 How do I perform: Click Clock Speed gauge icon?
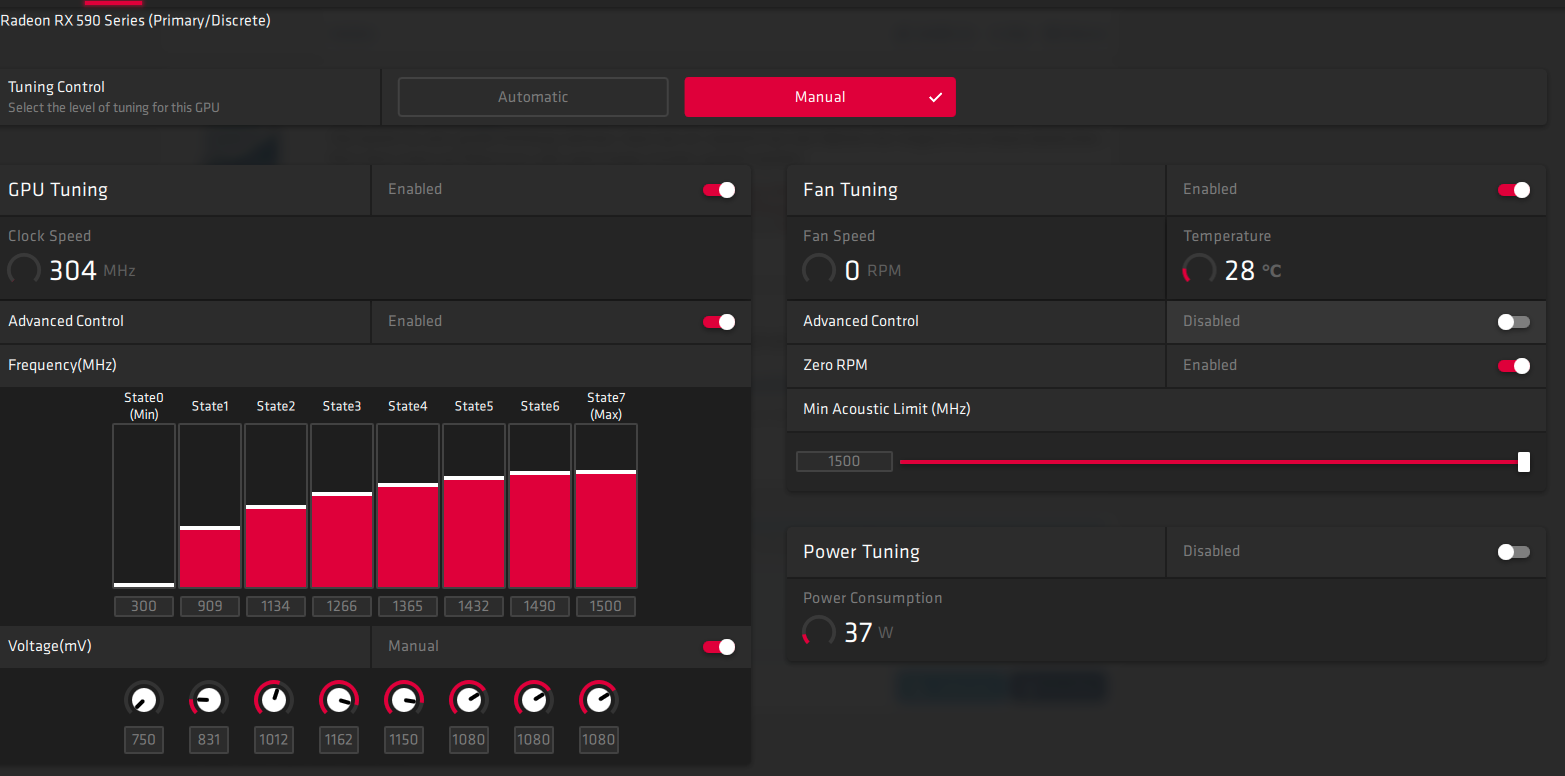(24, 270)
